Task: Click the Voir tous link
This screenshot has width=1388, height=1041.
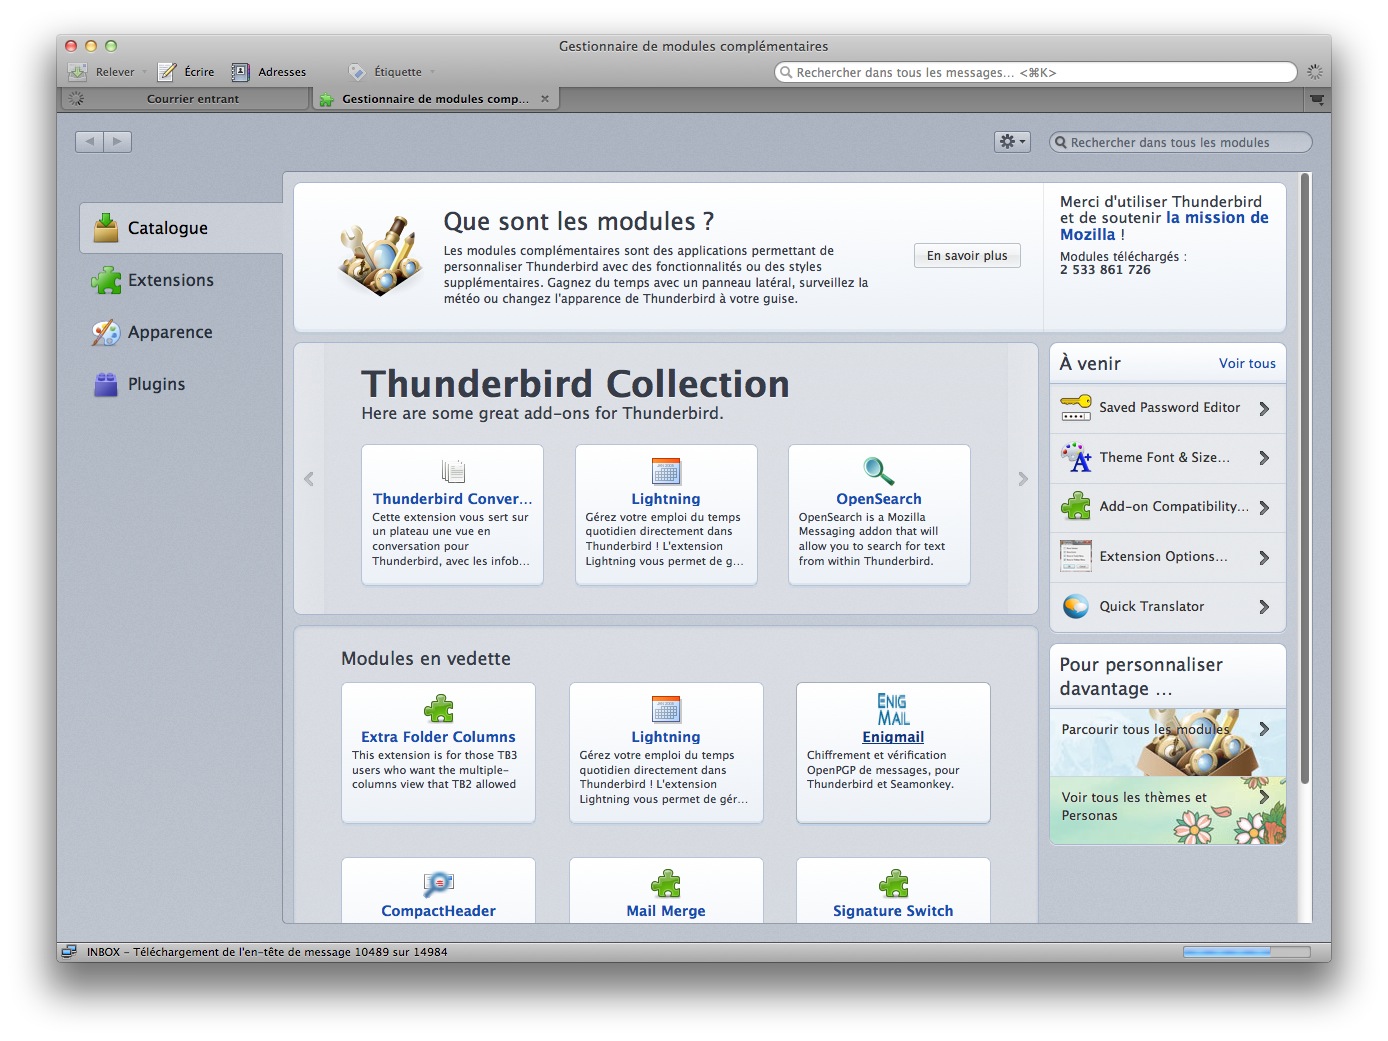Action: tap(1247, 364)
